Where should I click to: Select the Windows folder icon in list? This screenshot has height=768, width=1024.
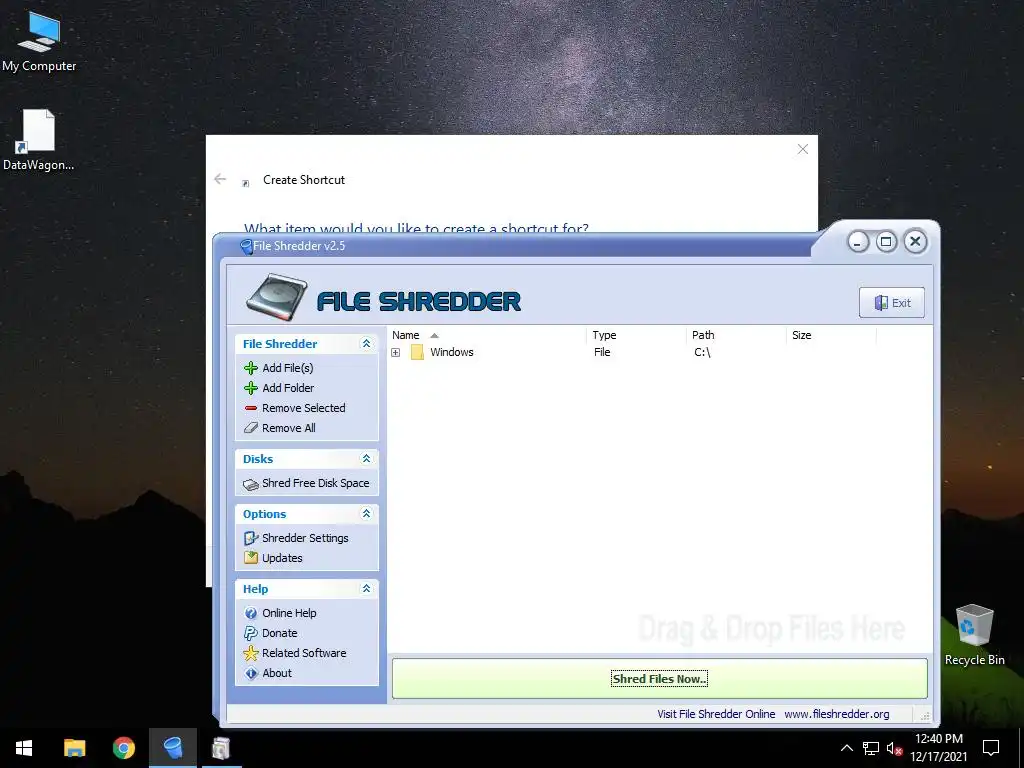point(417,353)
